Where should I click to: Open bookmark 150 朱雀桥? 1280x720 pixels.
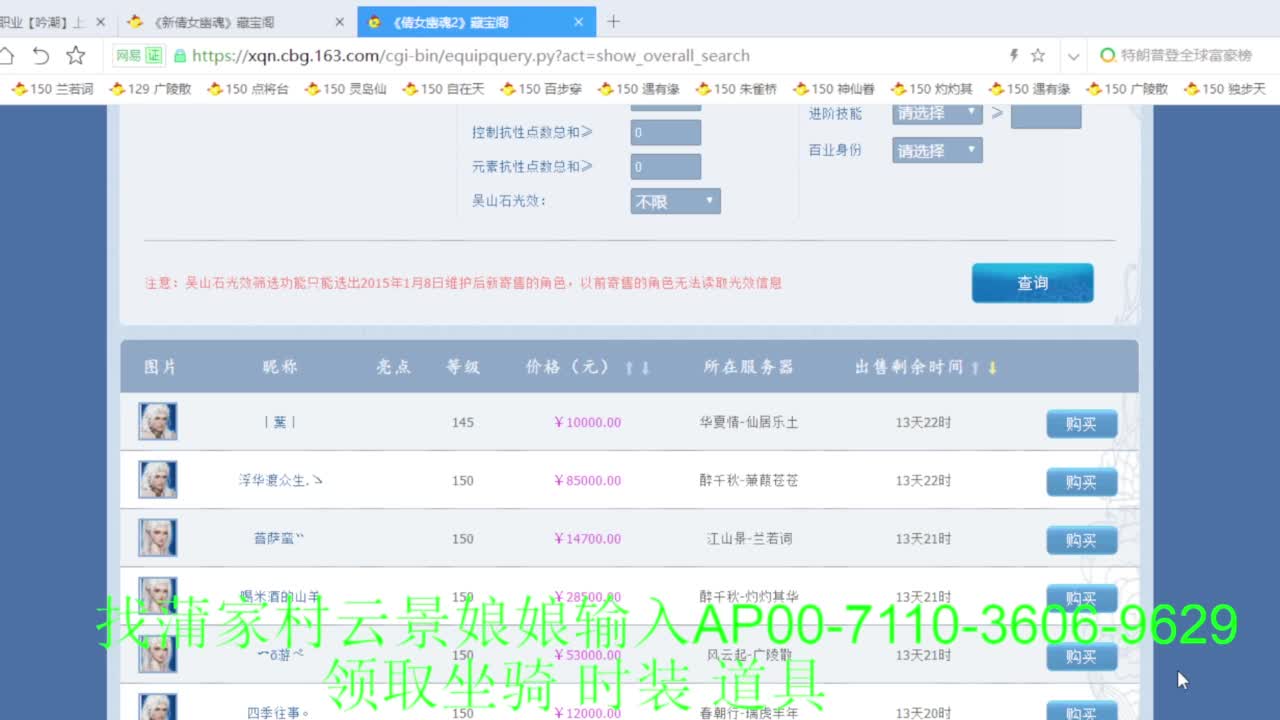(x=737, y=89)
